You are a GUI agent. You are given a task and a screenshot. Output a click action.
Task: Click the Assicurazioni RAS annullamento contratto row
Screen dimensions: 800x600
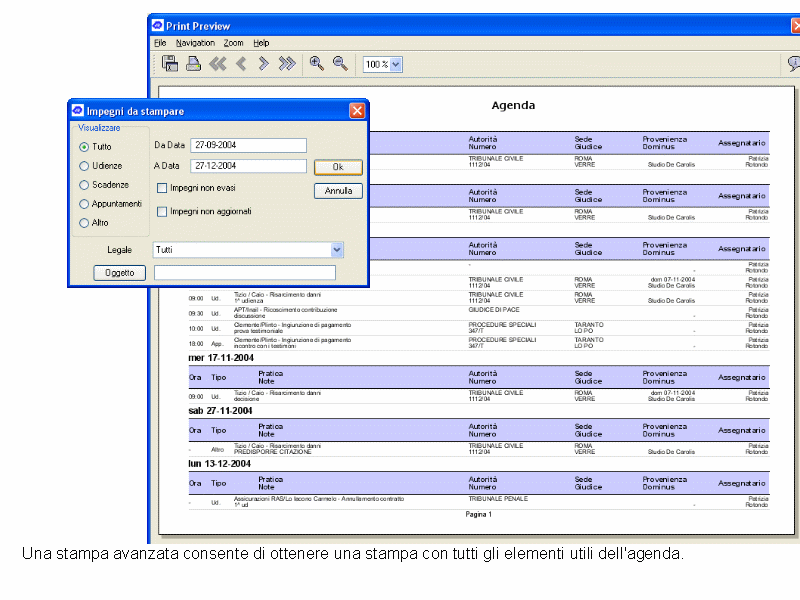coord(479,502)
